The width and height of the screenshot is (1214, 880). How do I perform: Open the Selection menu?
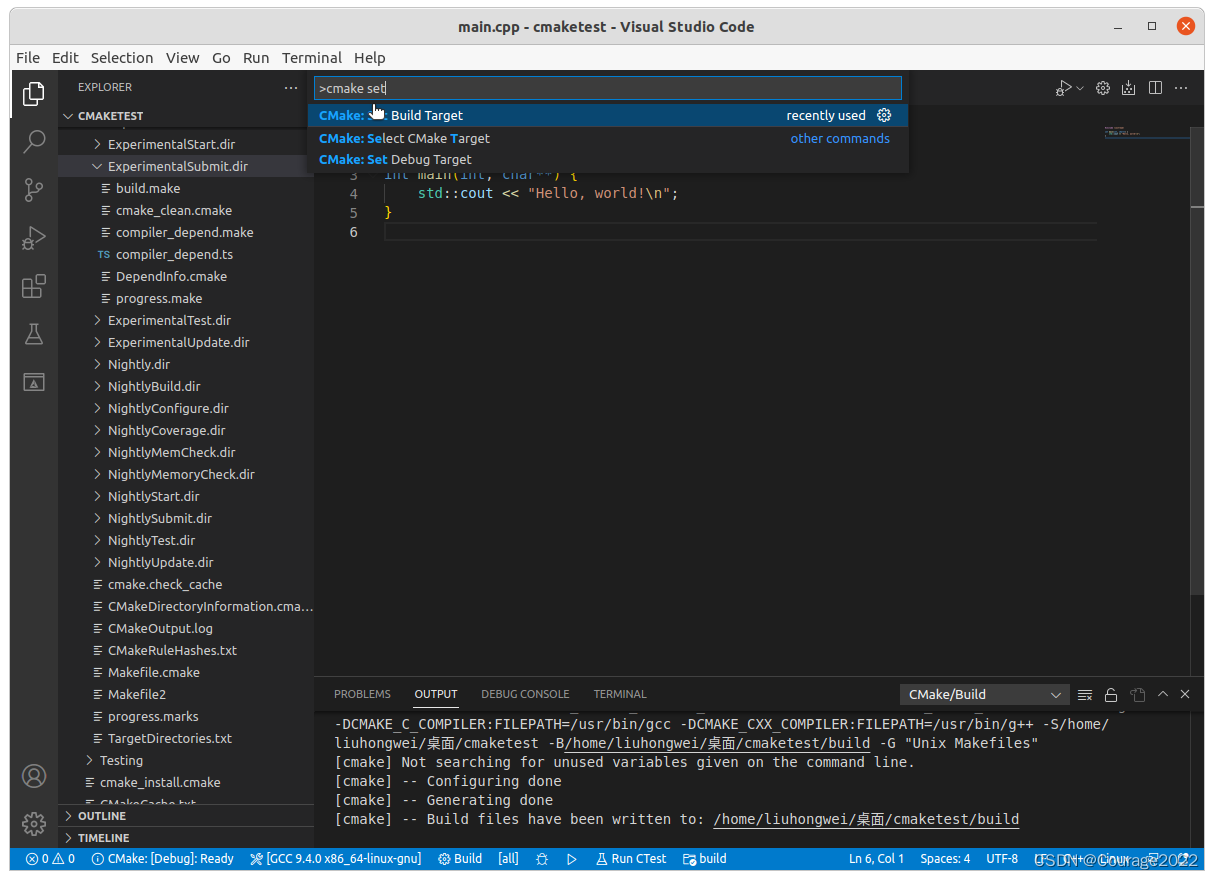(x=122, y=58)
